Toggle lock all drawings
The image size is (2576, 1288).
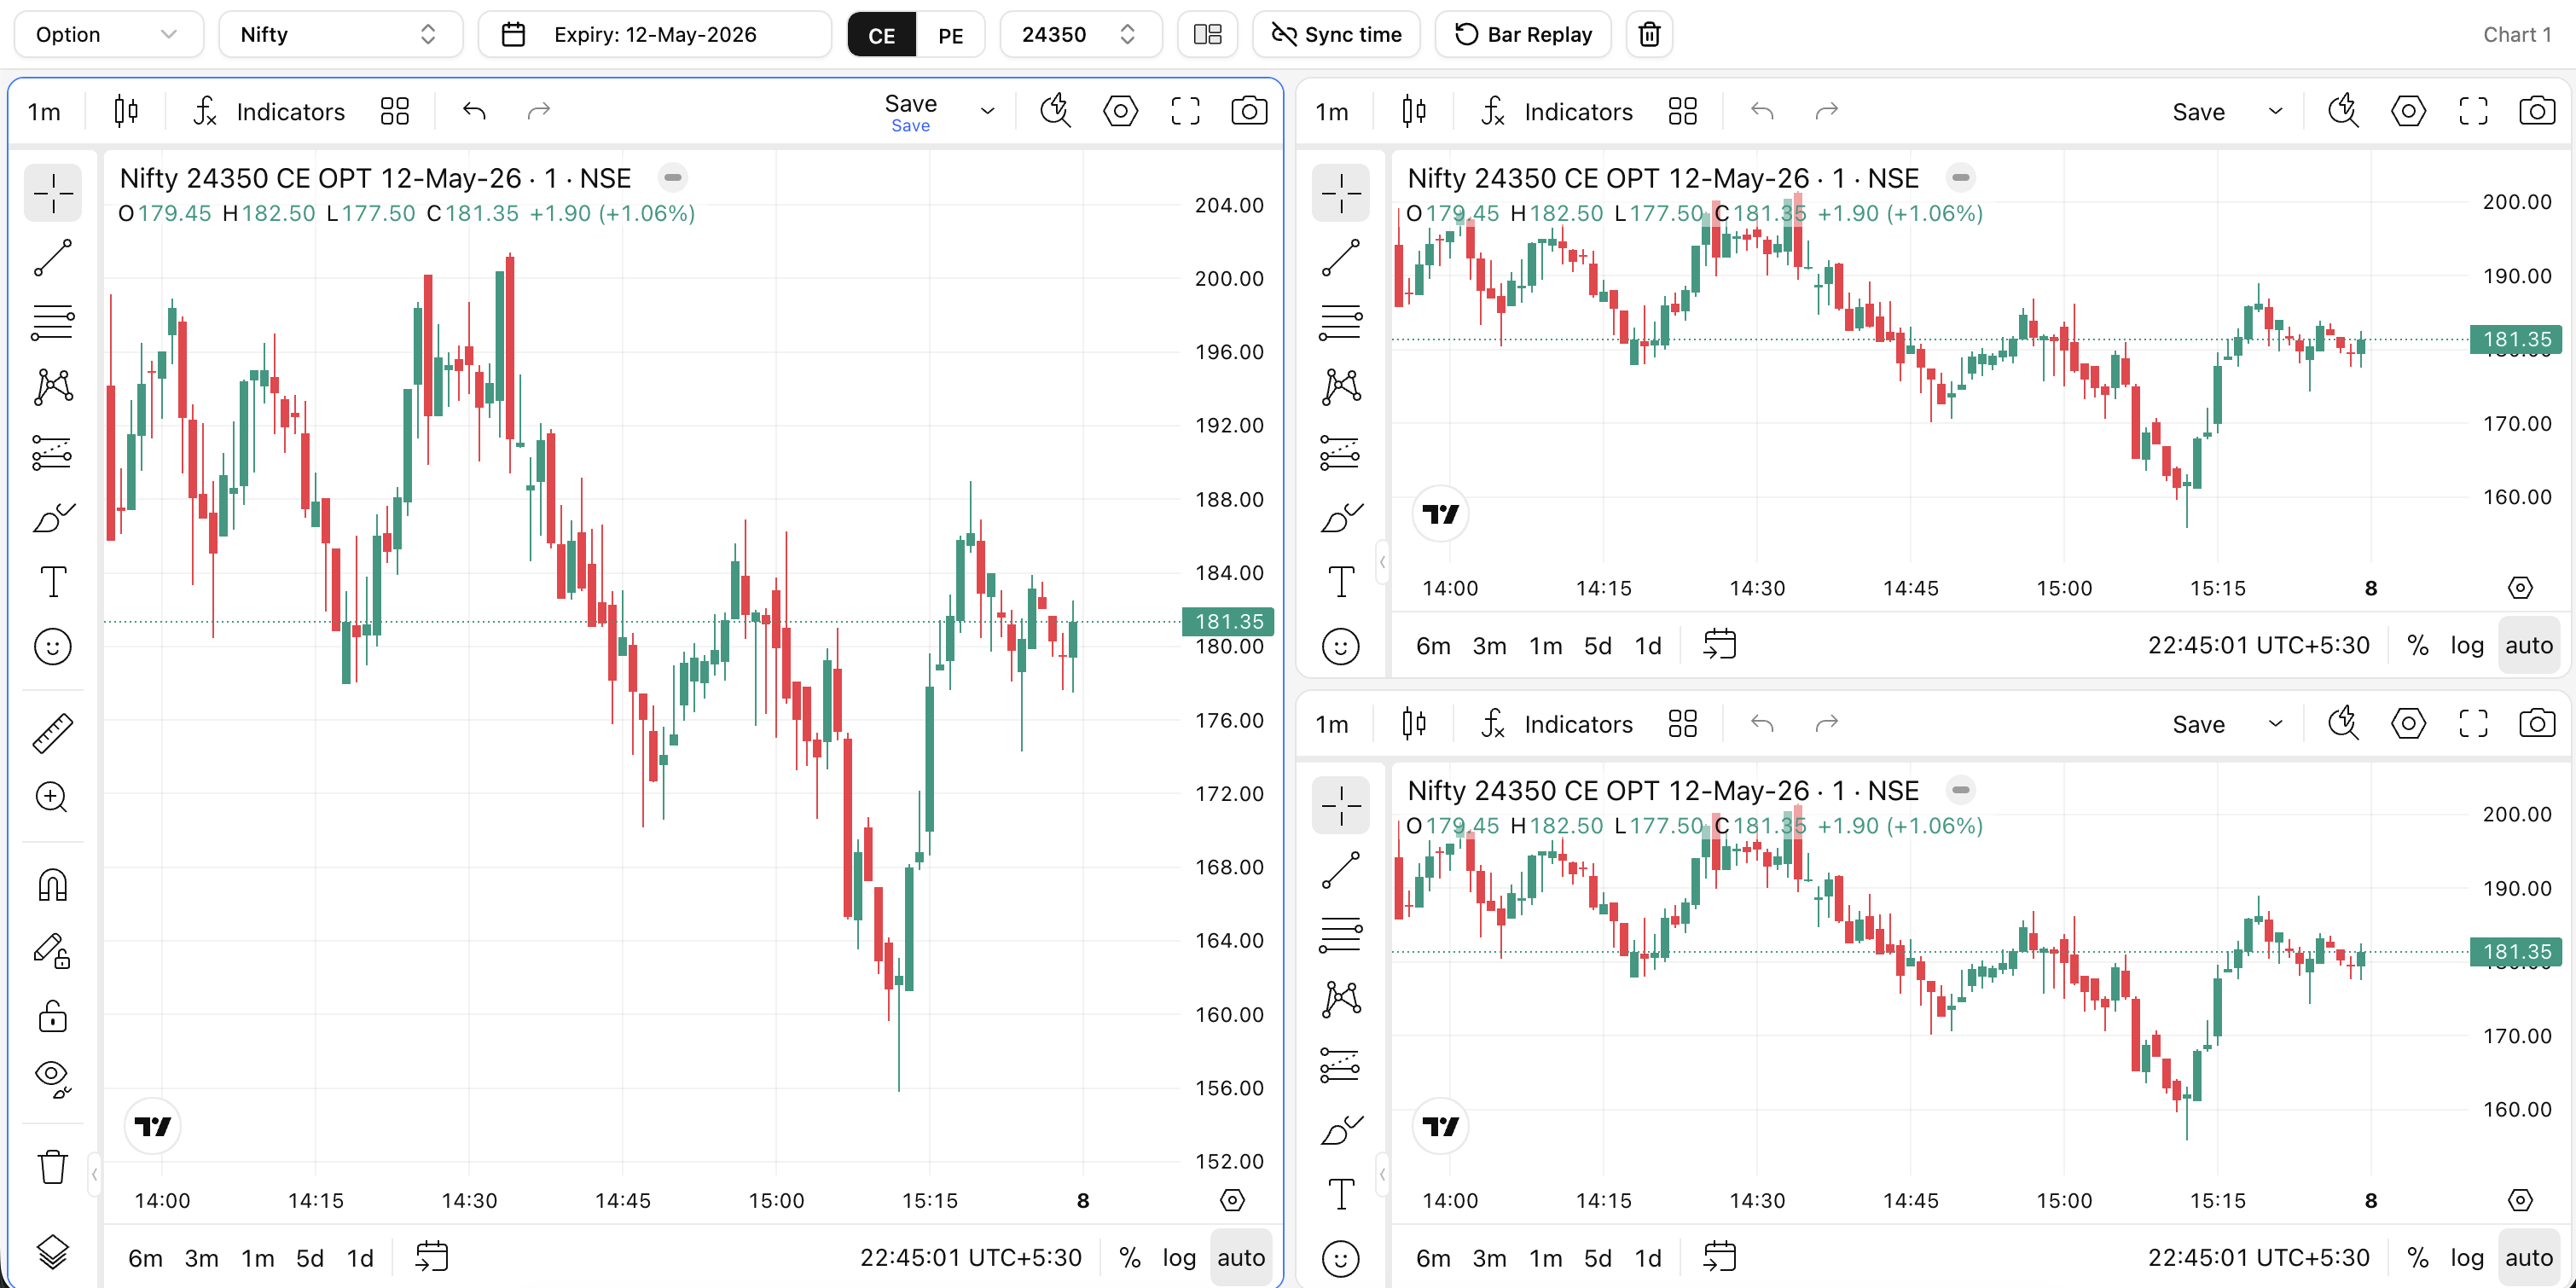[53, 1015]
